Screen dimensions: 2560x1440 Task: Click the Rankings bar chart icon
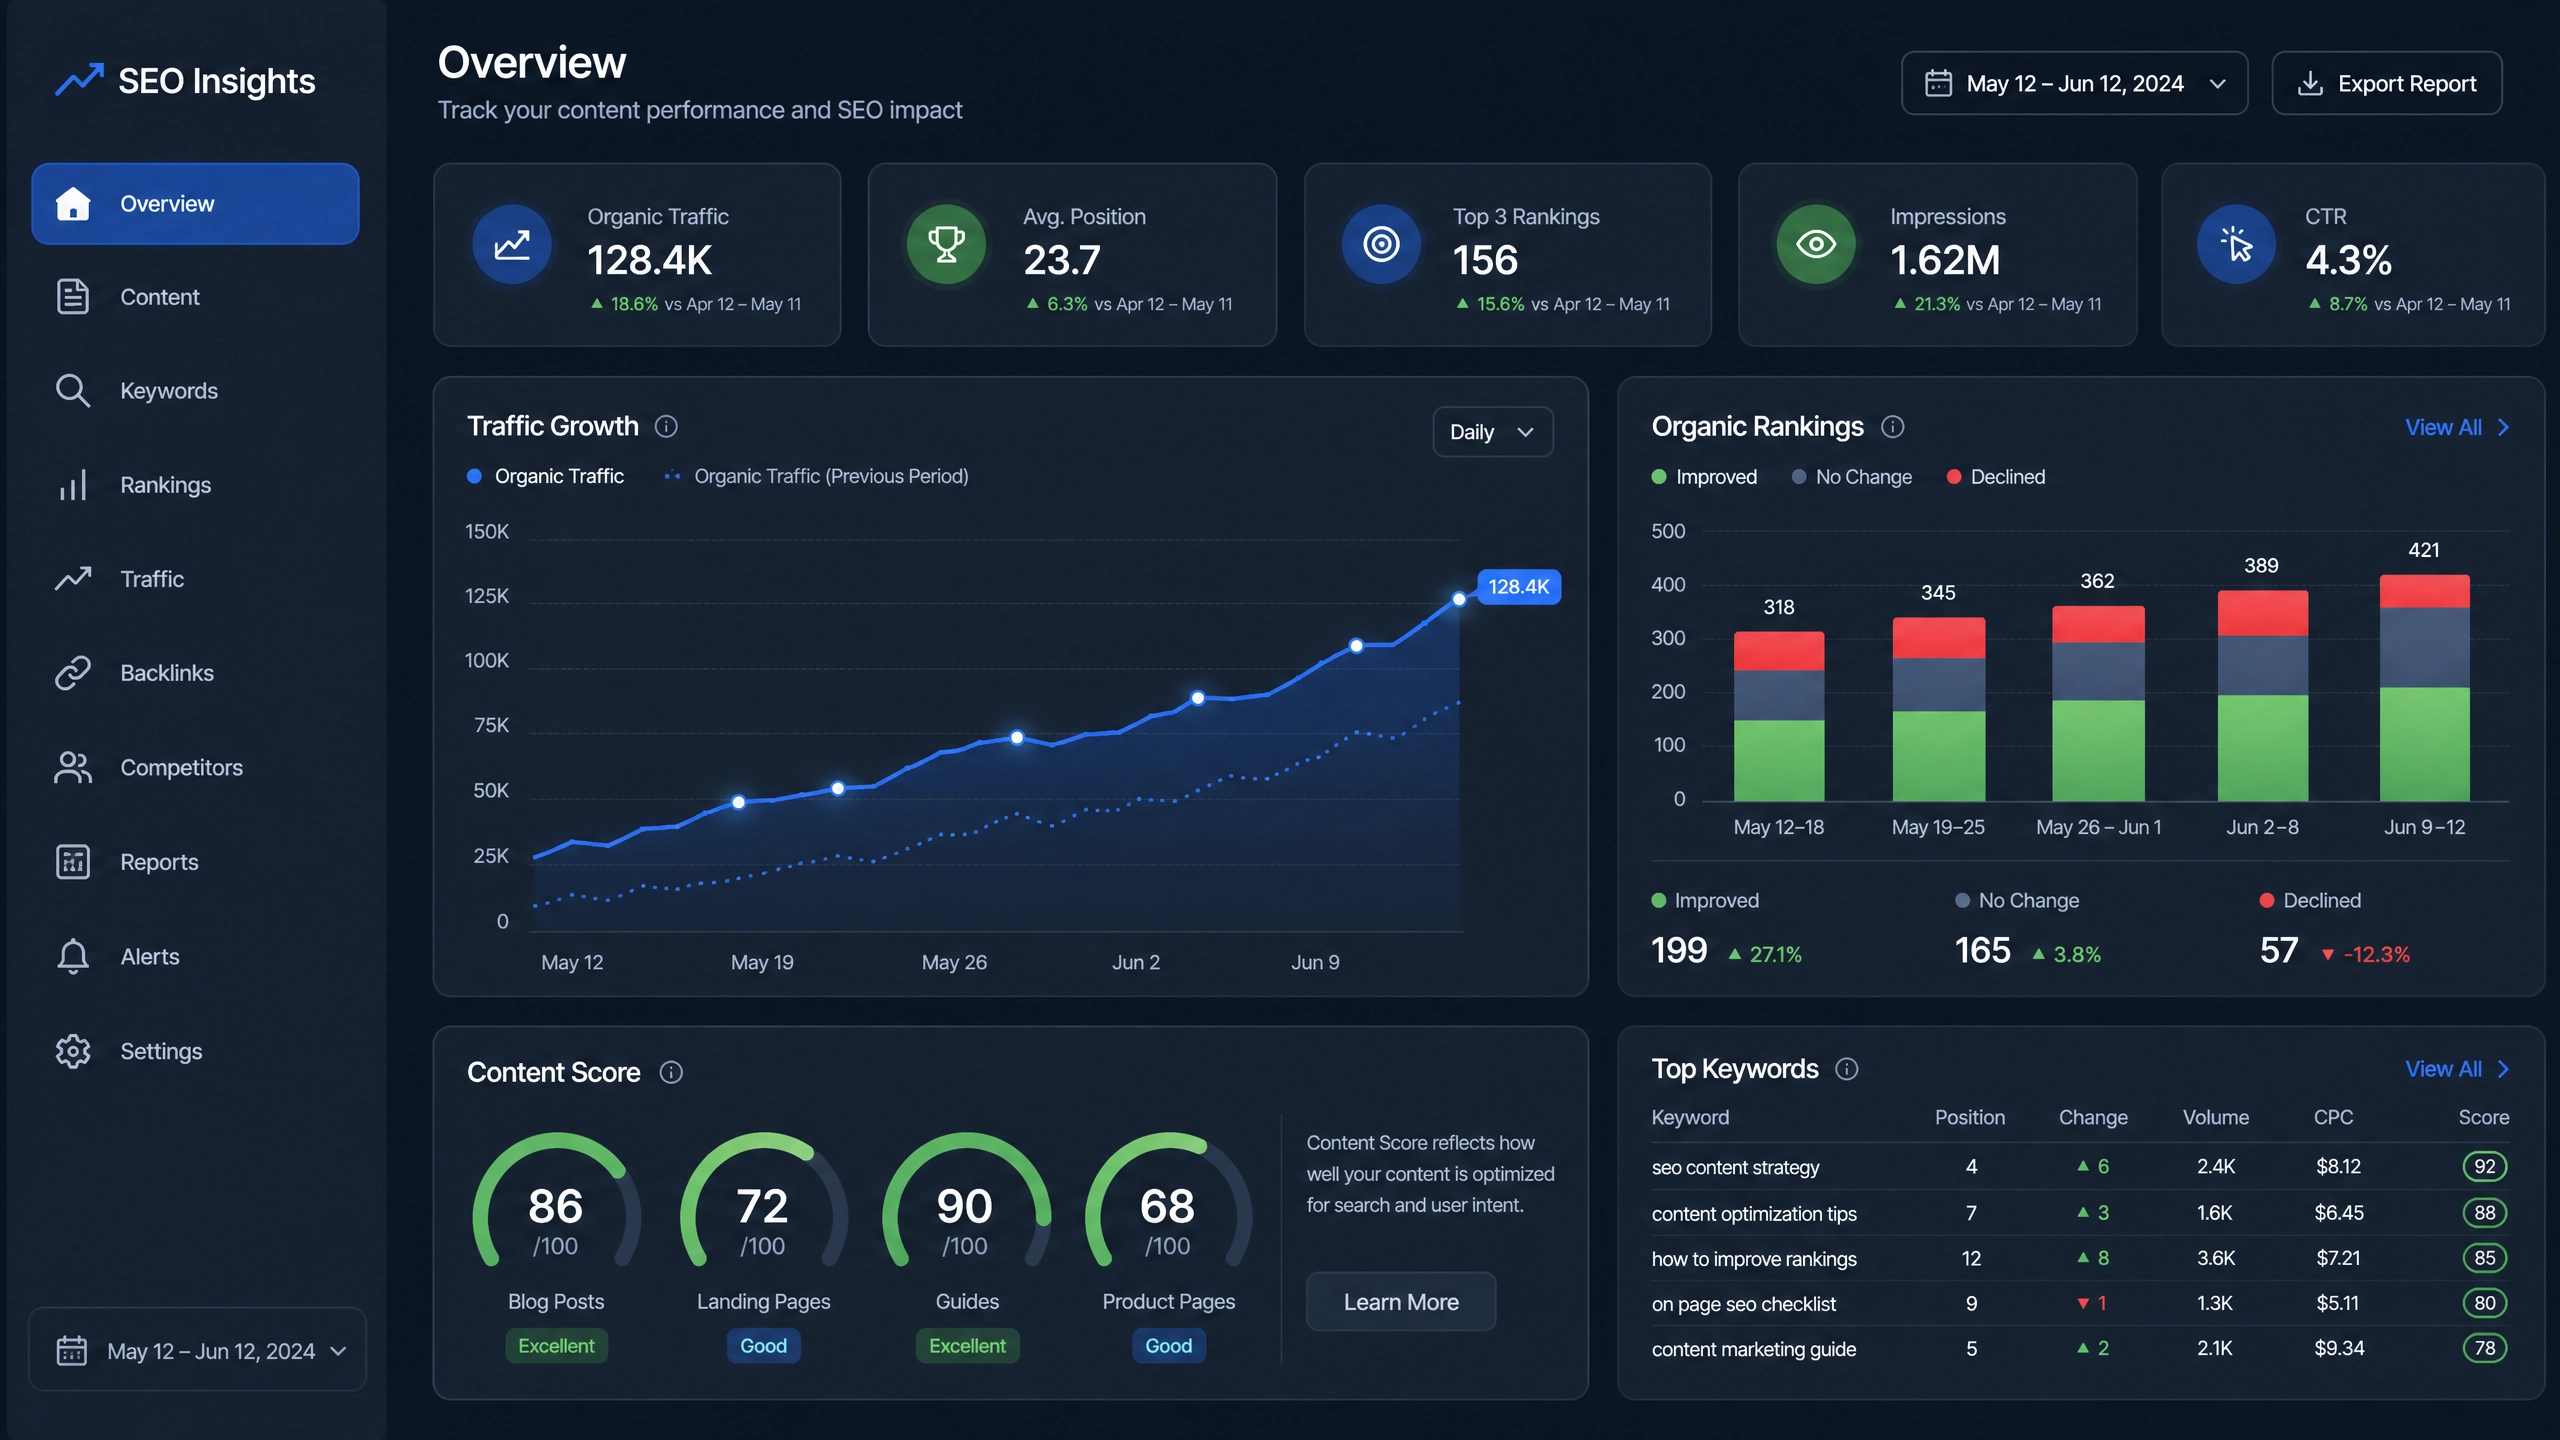pos(73,485)
